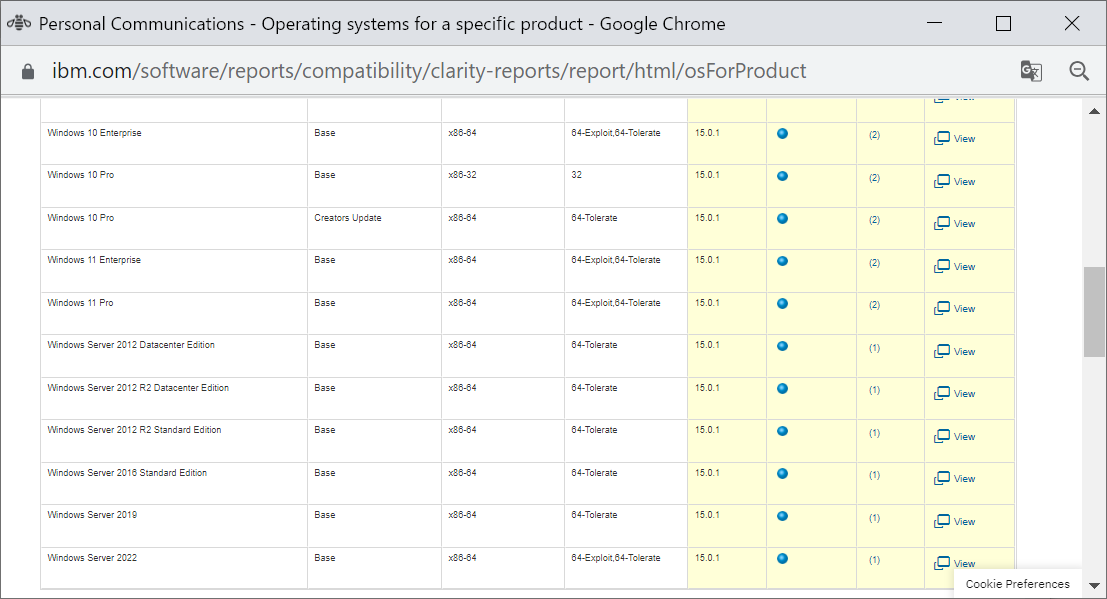Select the '32' bitness cell for Windows 10 Pro
This screenshot has width=1107, height=599.
click(577, 175)
